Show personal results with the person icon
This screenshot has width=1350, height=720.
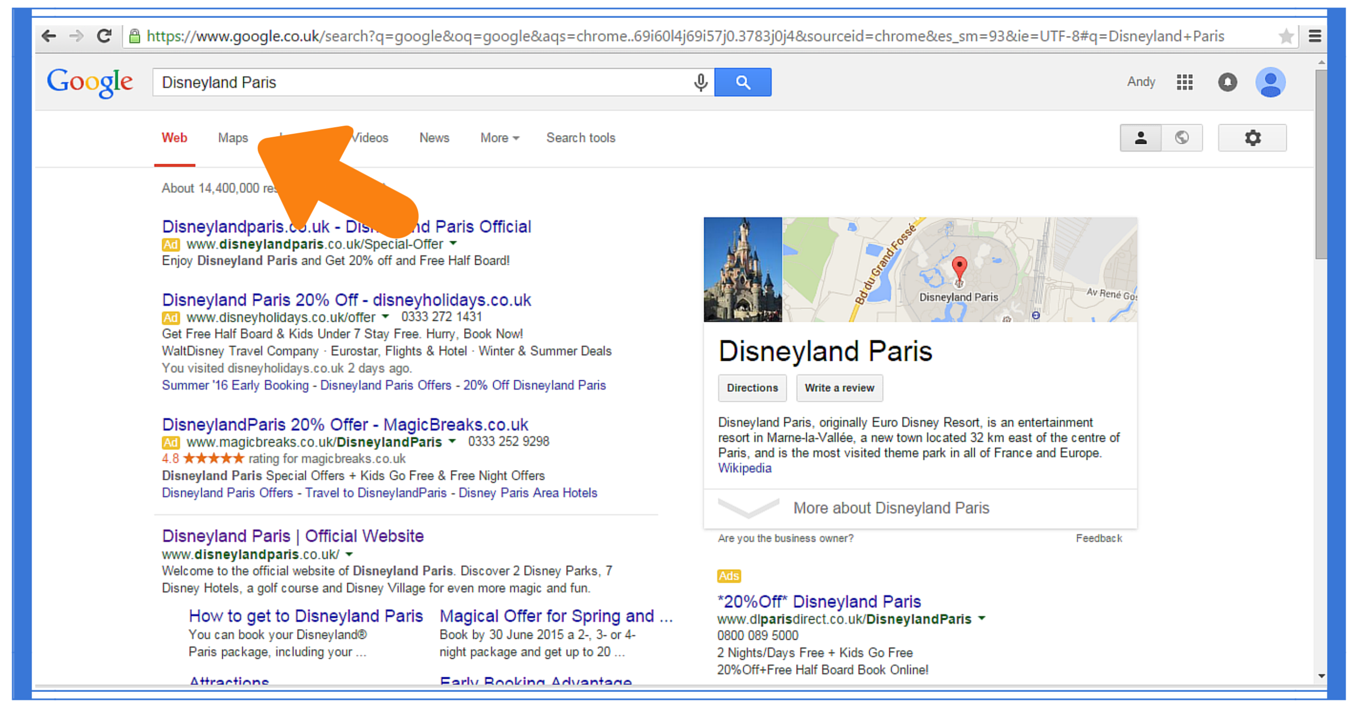click(1140, 138)
